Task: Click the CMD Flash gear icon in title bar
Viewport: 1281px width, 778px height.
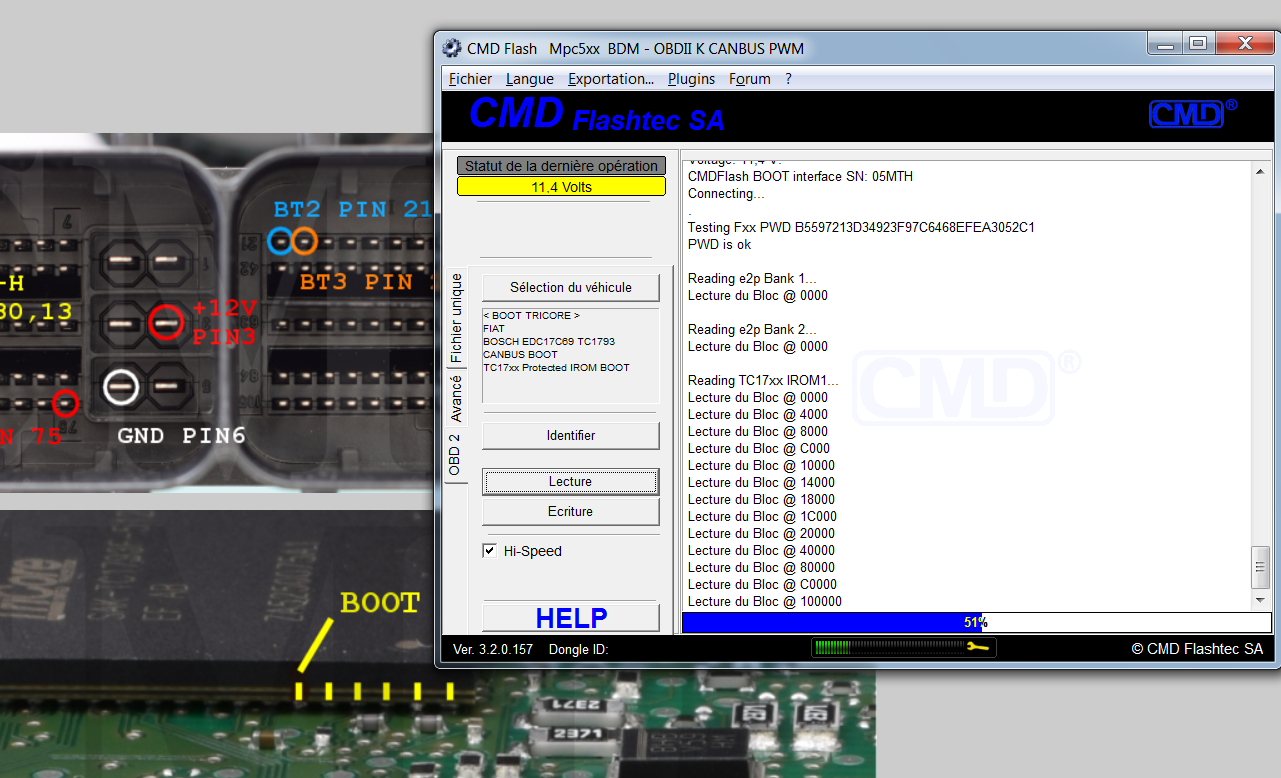Action: [x=452, y=48]
